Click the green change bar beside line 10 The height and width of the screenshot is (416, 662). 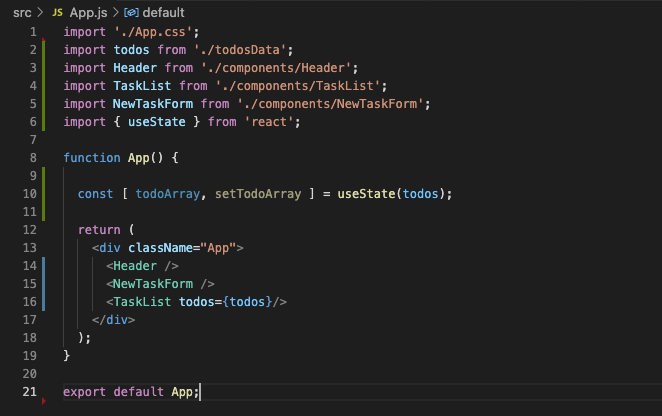[43, 194]
